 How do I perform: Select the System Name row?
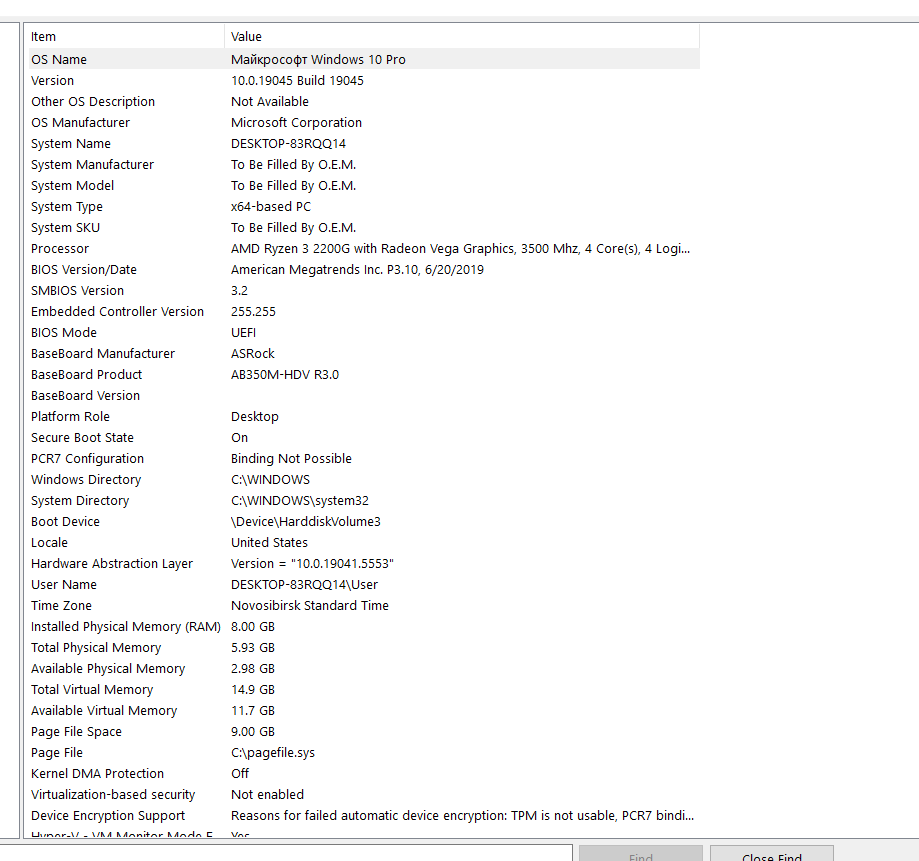[x=364, y=144]
